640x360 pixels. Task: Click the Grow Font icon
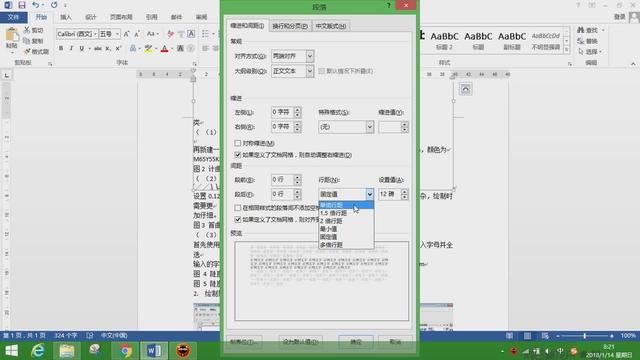click(127, 34)
